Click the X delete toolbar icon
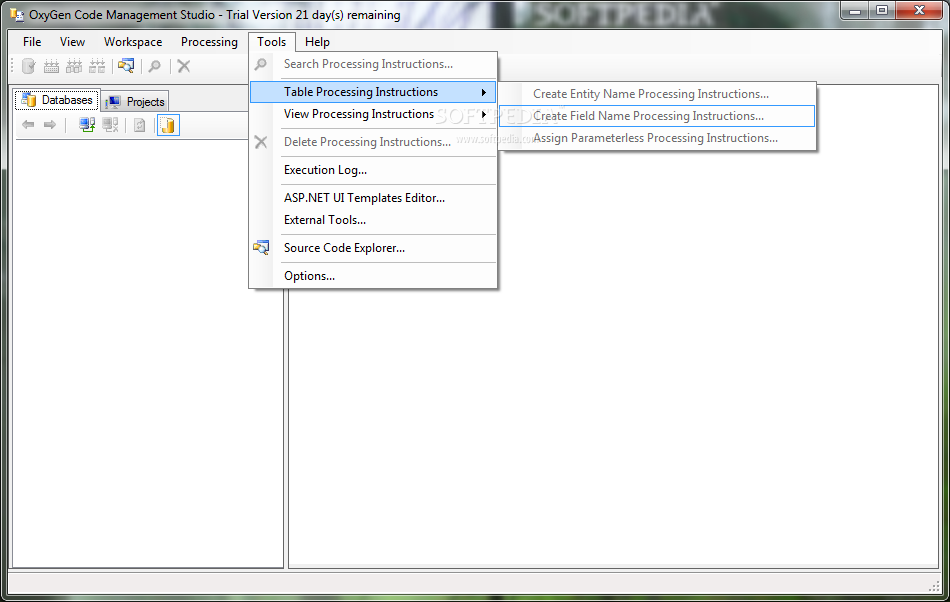 pos(184,66)
